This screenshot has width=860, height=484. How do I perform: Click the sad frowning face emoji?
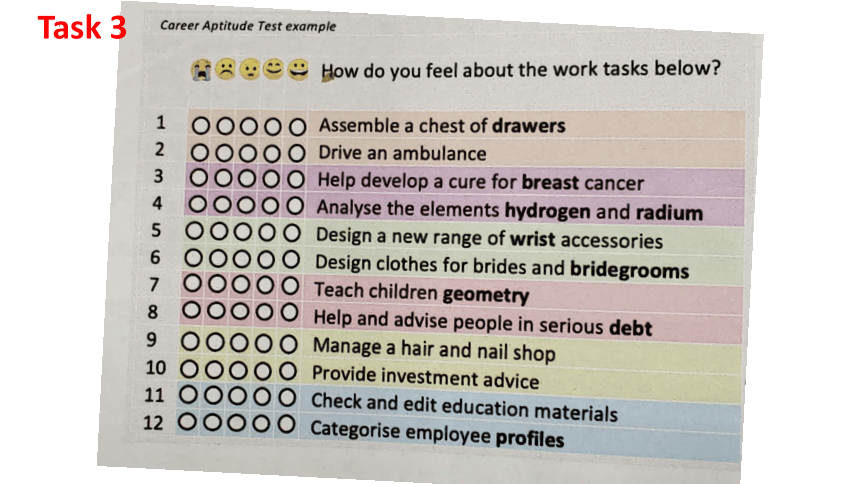pyautogui.click(x=225, y=70)
